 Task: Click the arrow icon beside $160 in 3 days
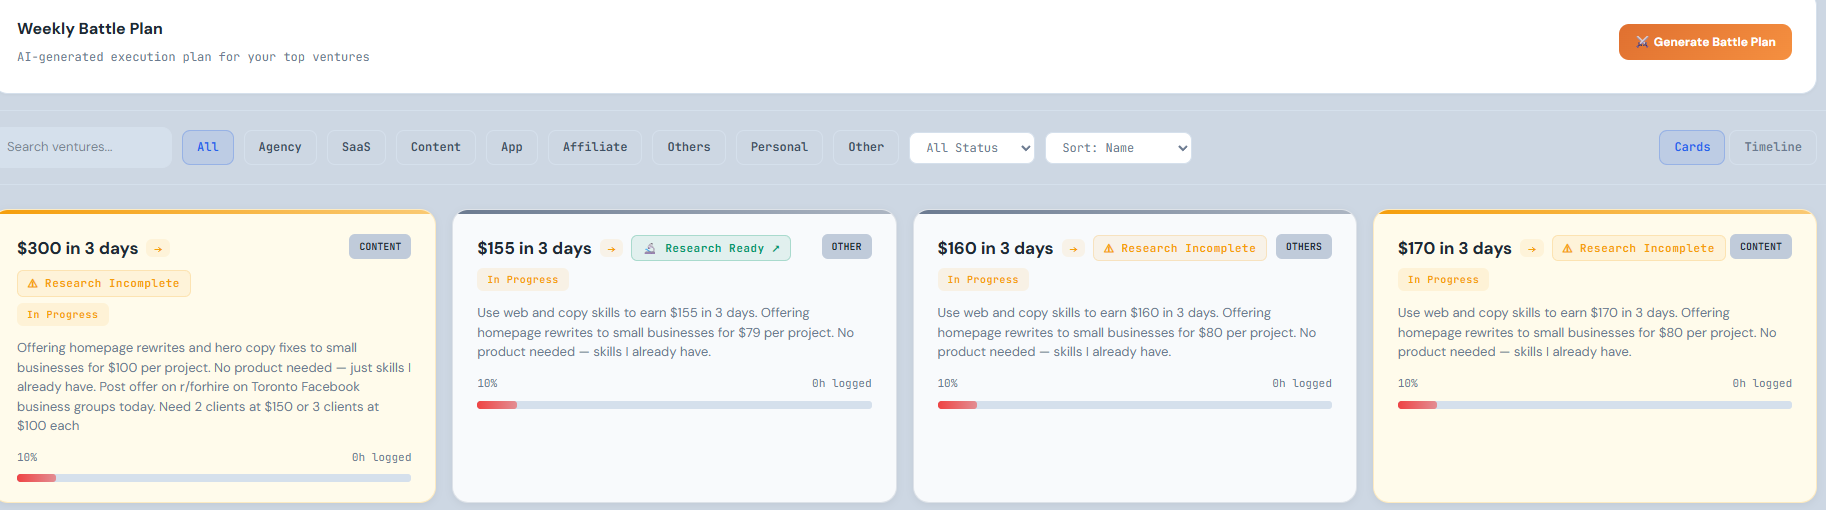point(1073,249)
